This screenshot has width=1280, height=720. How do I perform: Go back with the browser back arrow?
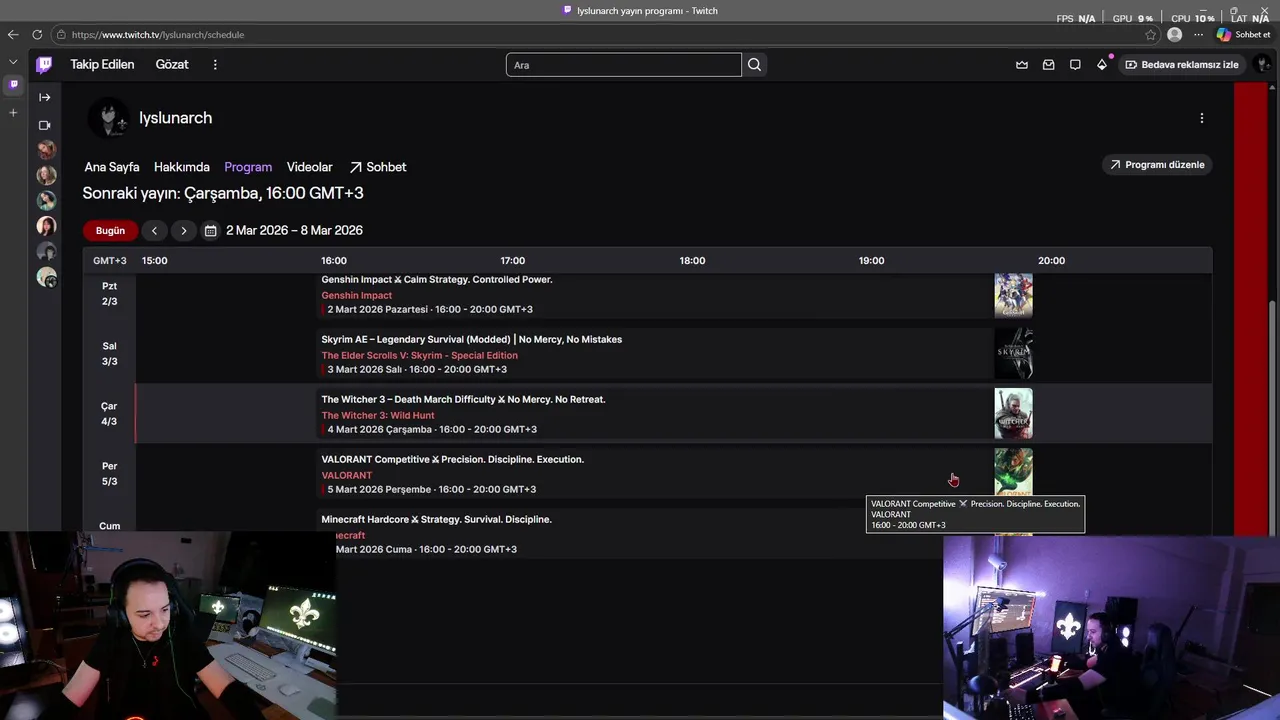coord(13,35)
